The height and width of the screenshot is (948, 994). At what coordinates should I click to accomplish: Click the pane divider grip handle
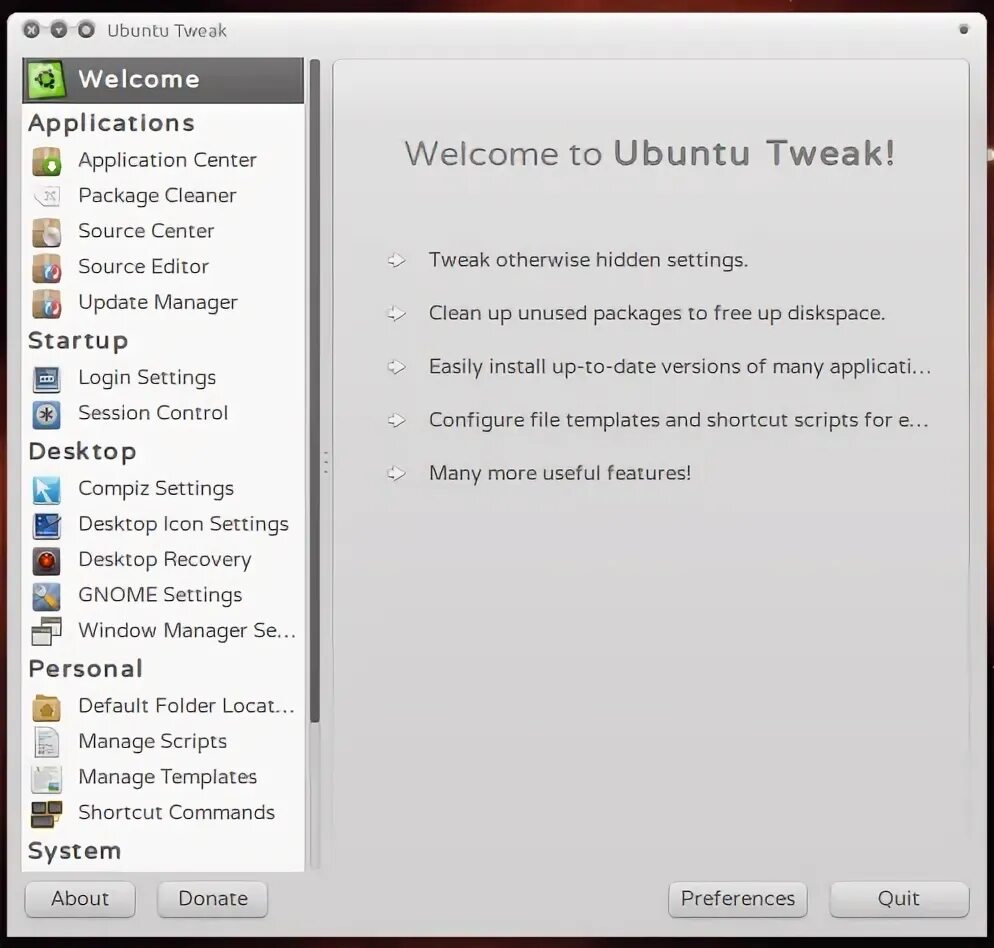pos(326,463)
